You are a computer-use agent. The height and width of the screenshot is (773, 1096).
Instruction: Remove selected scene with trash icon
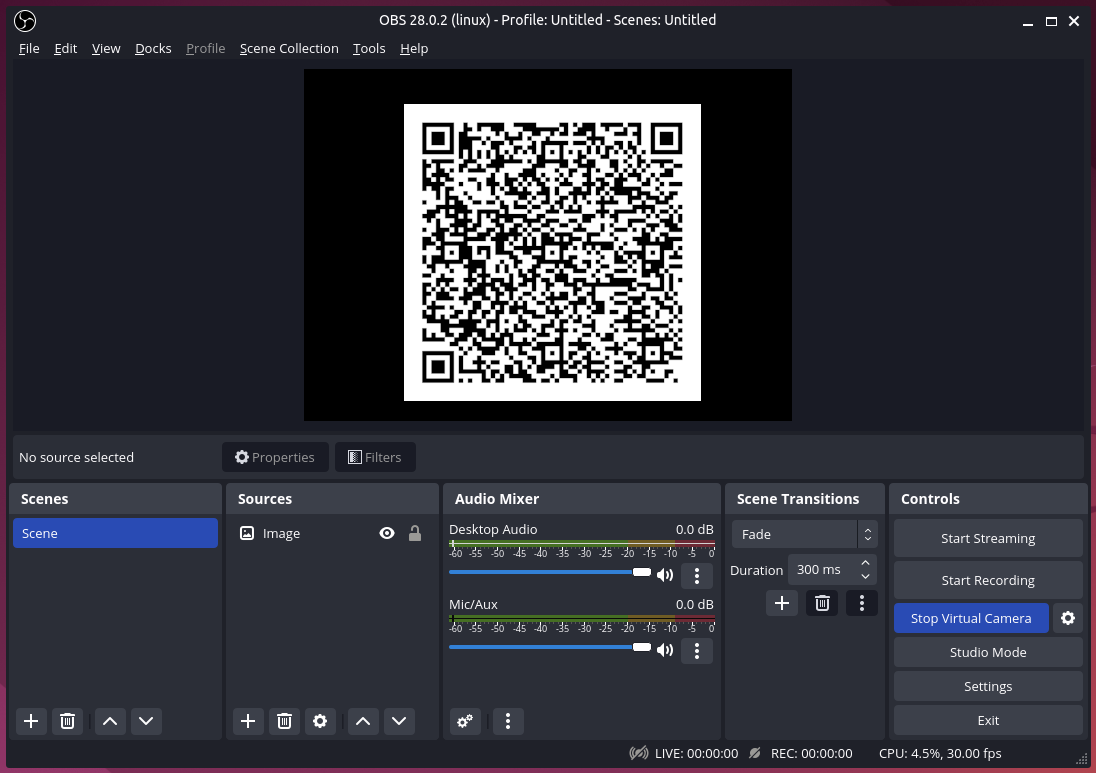click(x=67, y=721)
